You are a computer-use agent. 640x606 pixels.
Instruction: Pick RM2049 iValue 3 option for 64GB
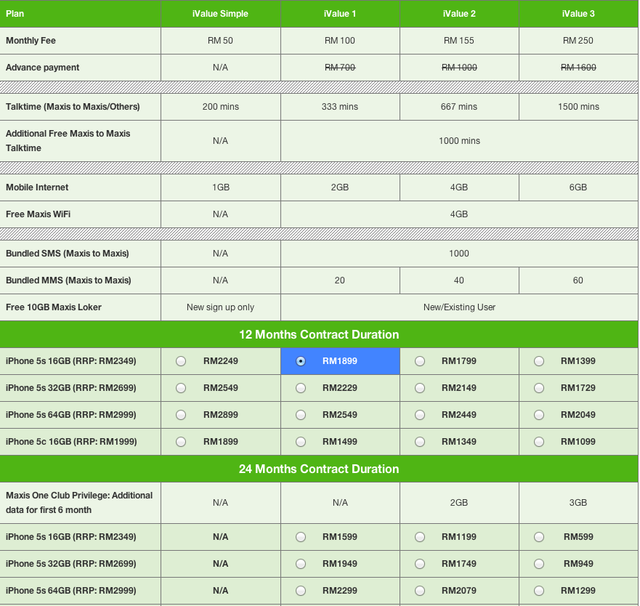(539, 415)
